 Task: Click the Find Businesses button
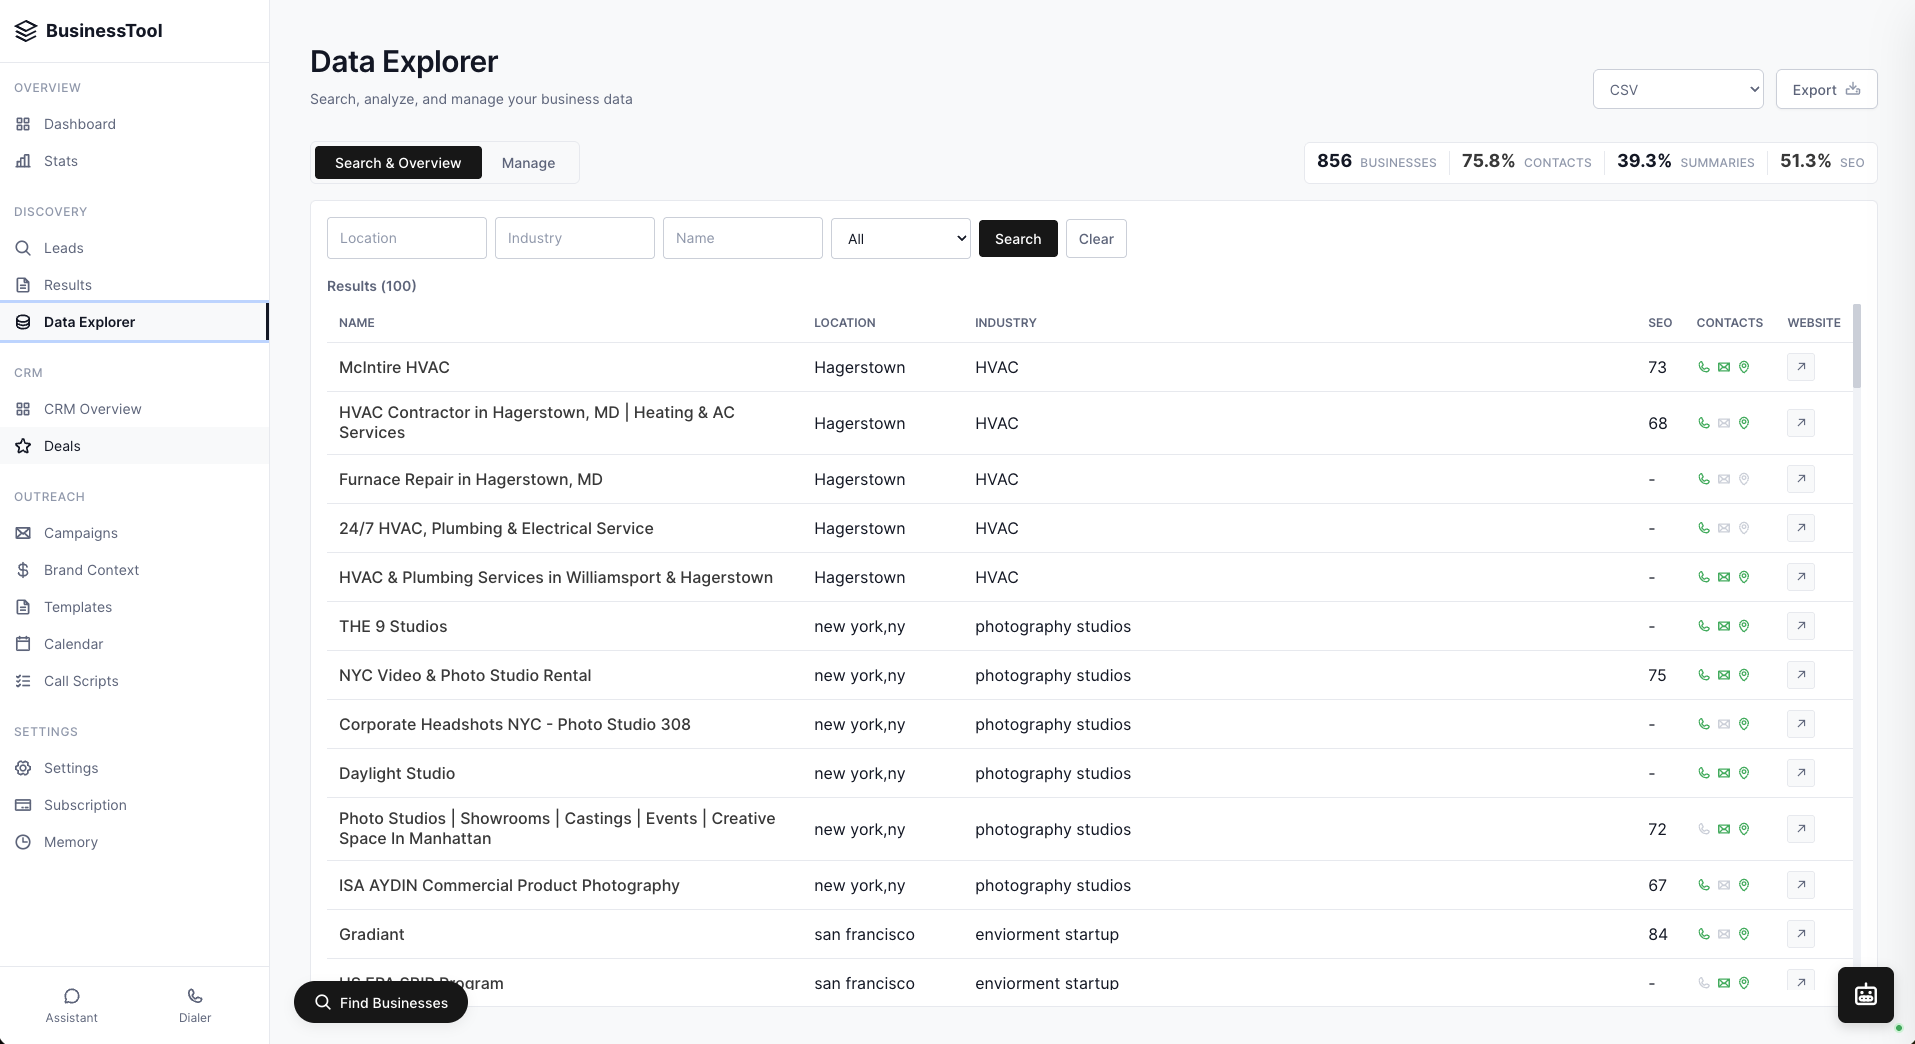pos(380,1002)
